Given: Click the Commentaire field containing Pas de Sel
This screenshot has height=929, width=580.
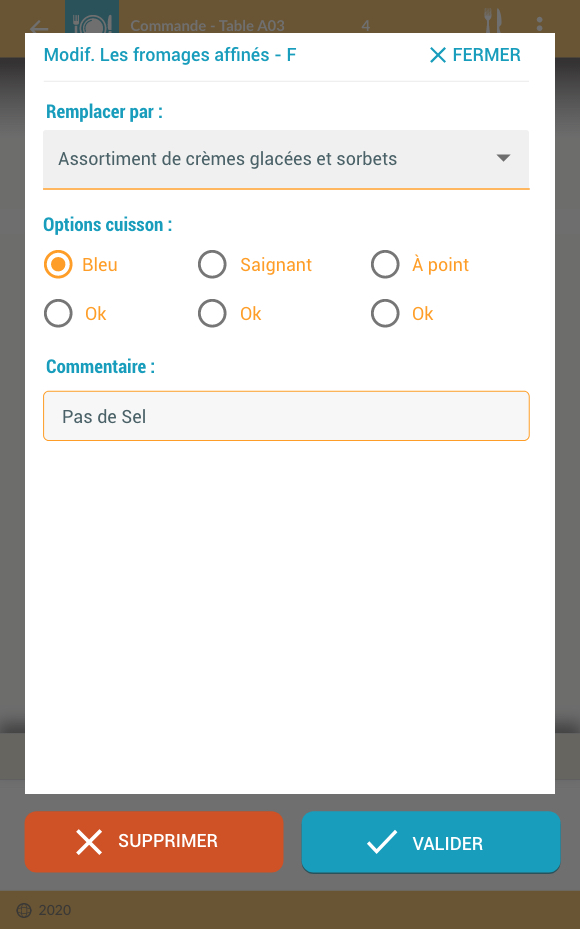Looking at the screenshot, I should pos(286,416).
